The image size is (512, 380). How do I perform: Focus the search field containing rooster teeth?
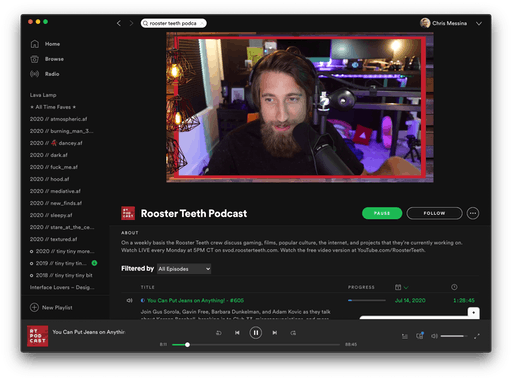click(x=173, y=23)
